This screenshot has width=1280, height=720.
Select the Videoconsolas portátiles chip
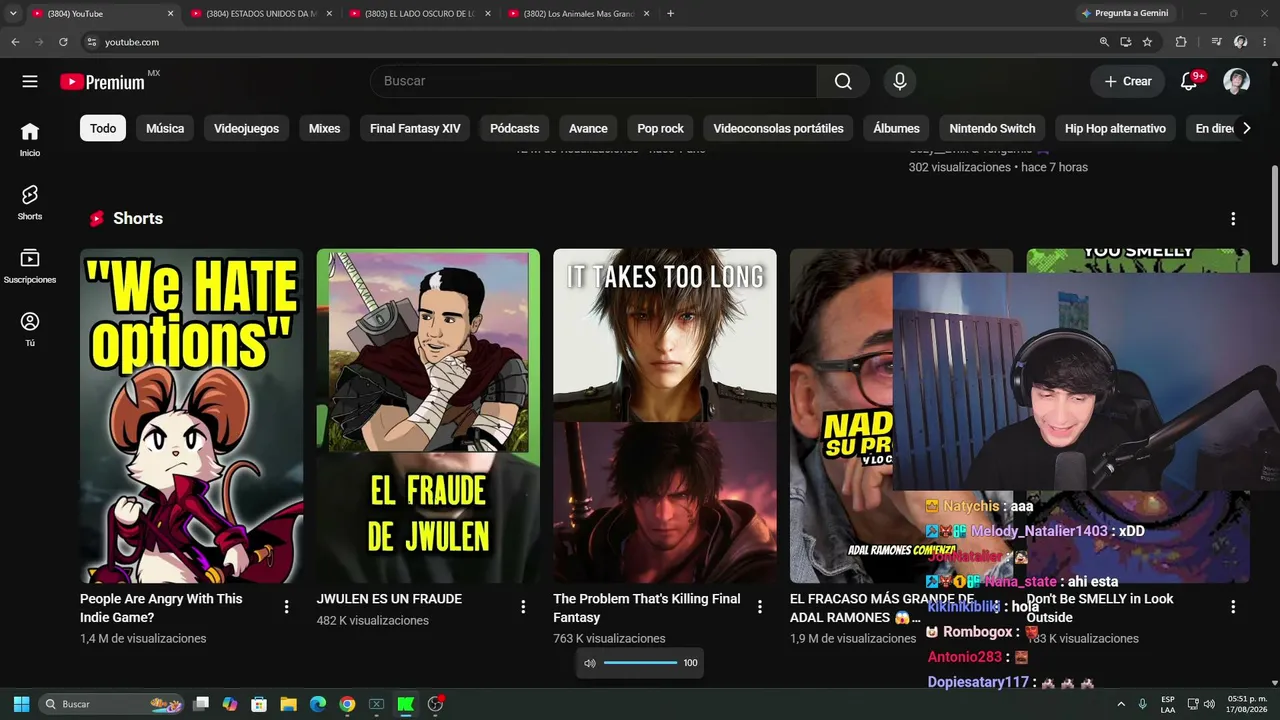(x=778, y=128)
